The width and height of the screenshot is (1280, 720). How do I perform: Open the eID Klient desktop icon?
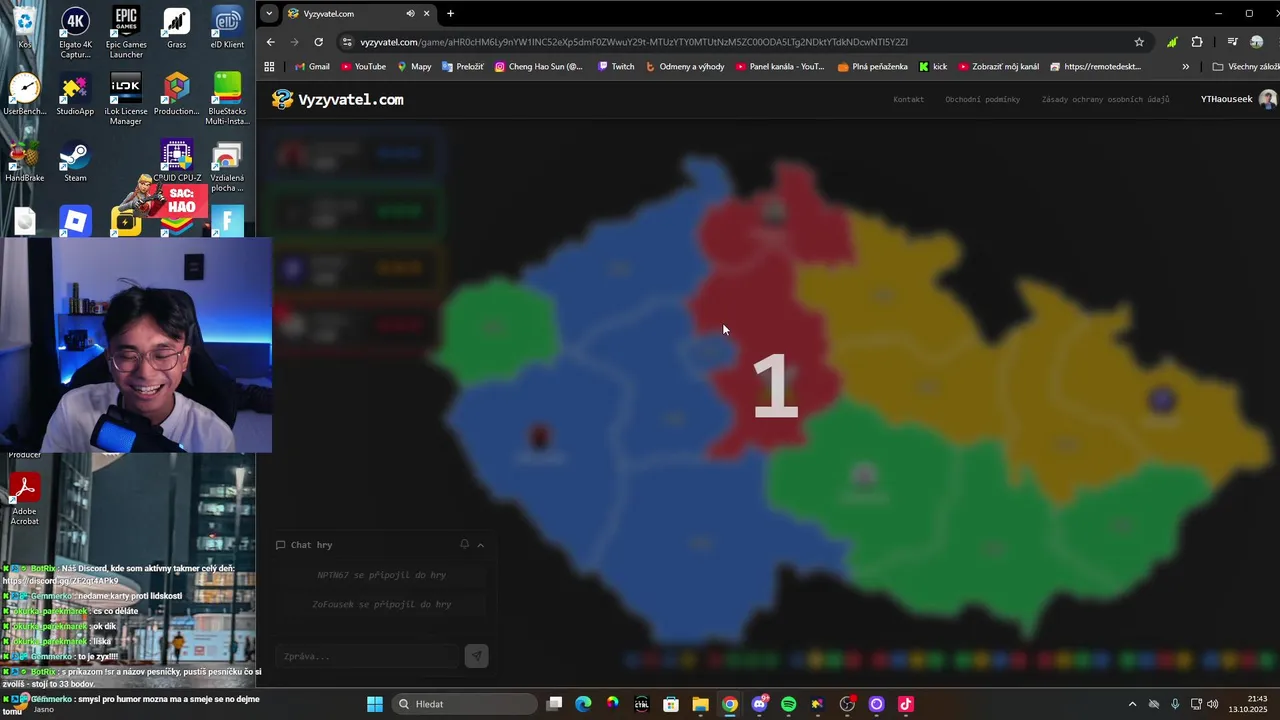click(x=227, y=28)
